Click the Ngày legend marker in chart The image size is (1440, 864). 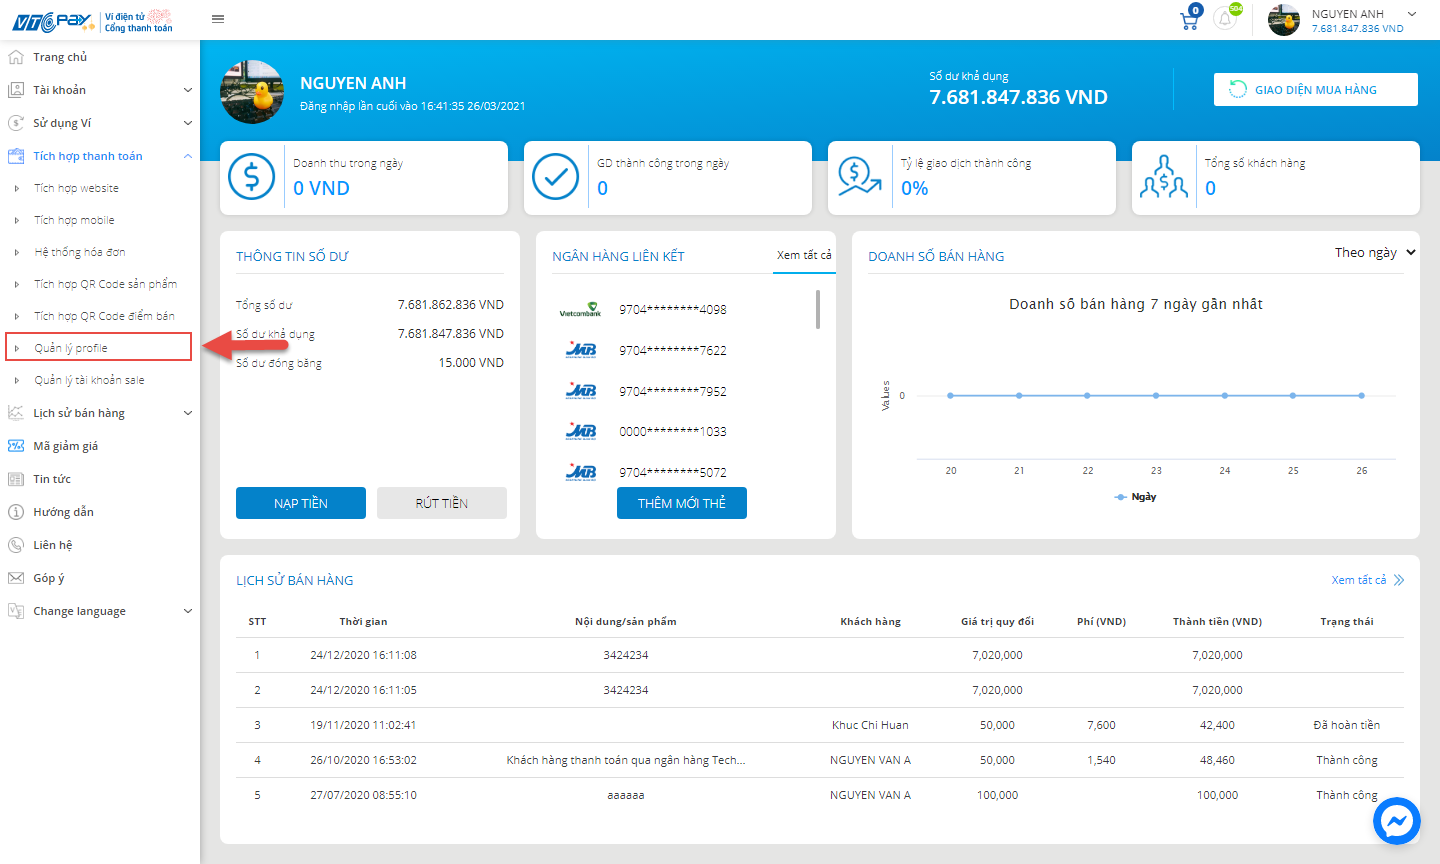(1121, 497)
